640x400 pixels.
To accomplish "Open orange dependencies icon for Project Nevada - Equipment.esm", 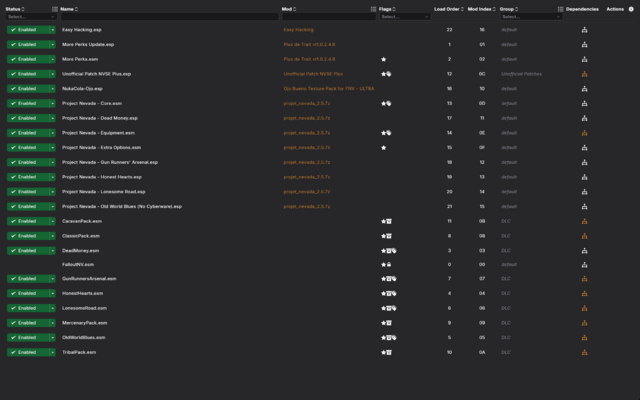I will 584,133.
